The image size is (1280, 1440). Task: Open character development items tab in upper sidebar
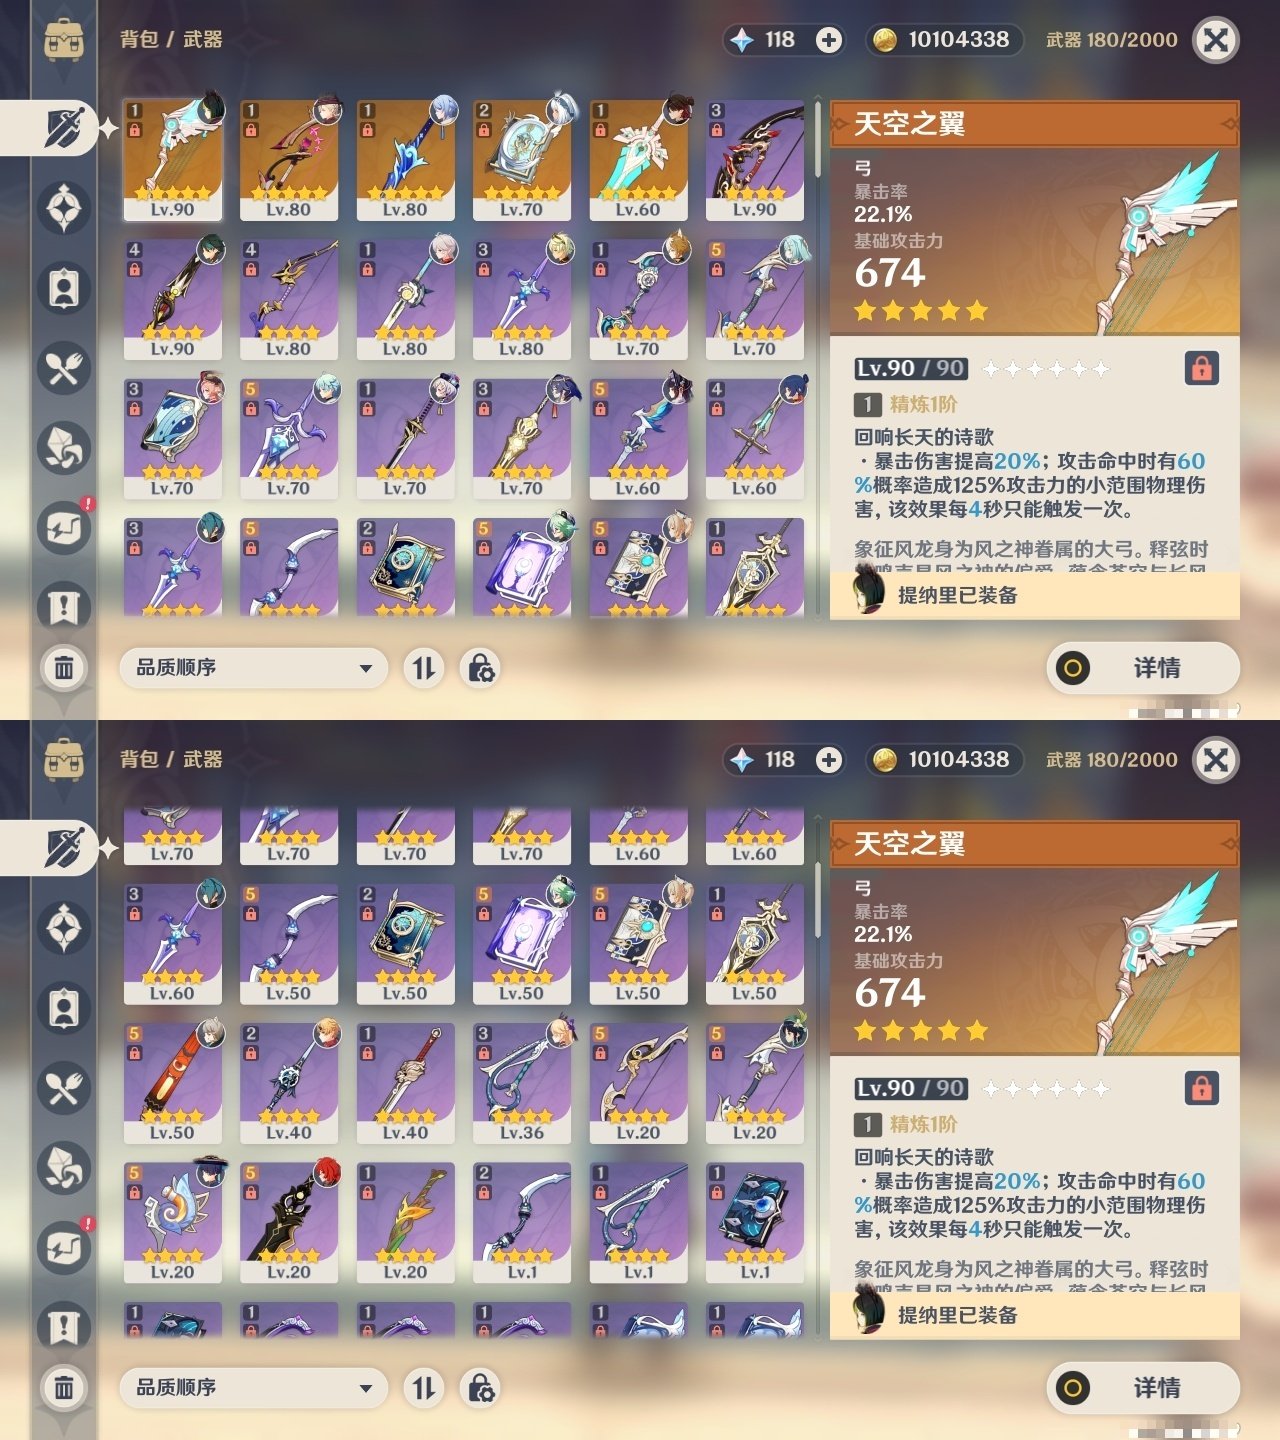pos(64,288)
